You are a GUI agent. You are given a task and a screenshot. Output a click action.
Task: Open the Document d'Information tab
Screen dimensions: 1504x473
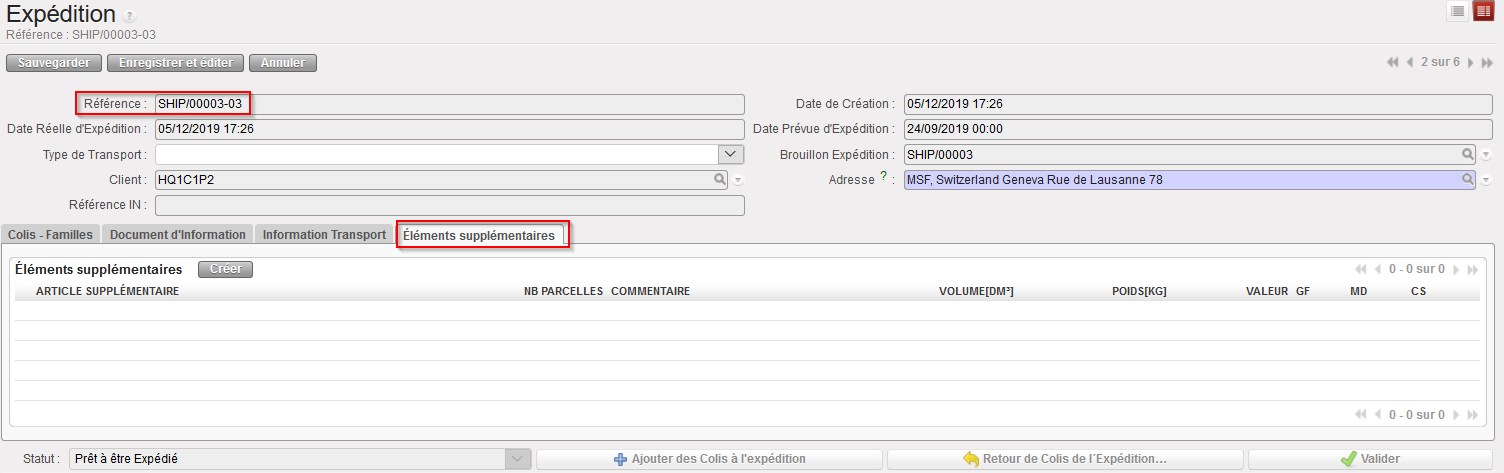click(178, 234)
